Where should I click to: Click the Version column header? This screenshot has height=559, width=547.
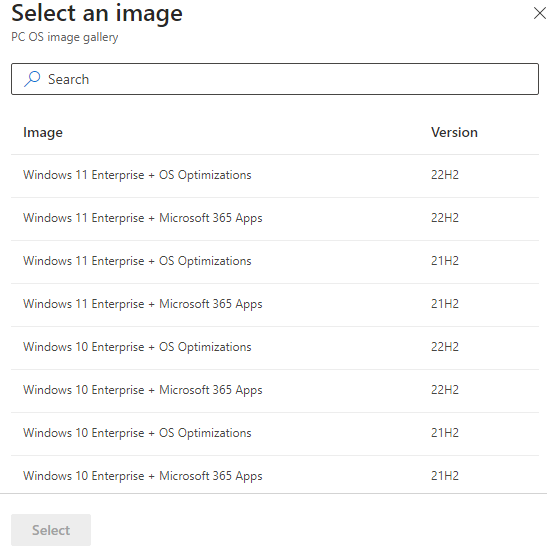pos(454,132)
